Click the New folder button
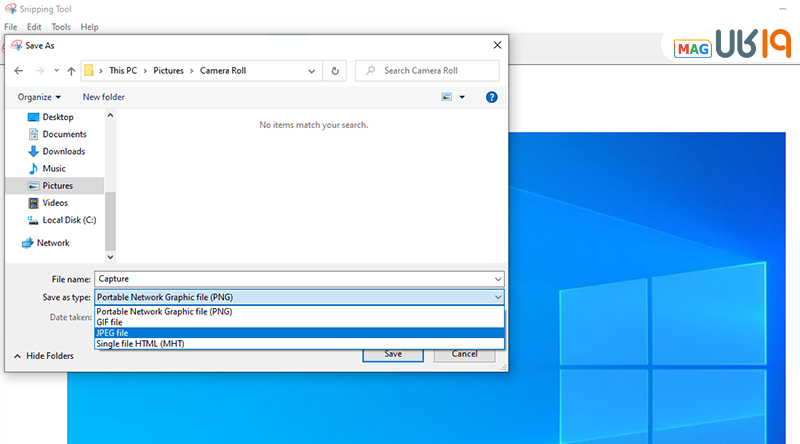800x444 pixels. (103, 97)
